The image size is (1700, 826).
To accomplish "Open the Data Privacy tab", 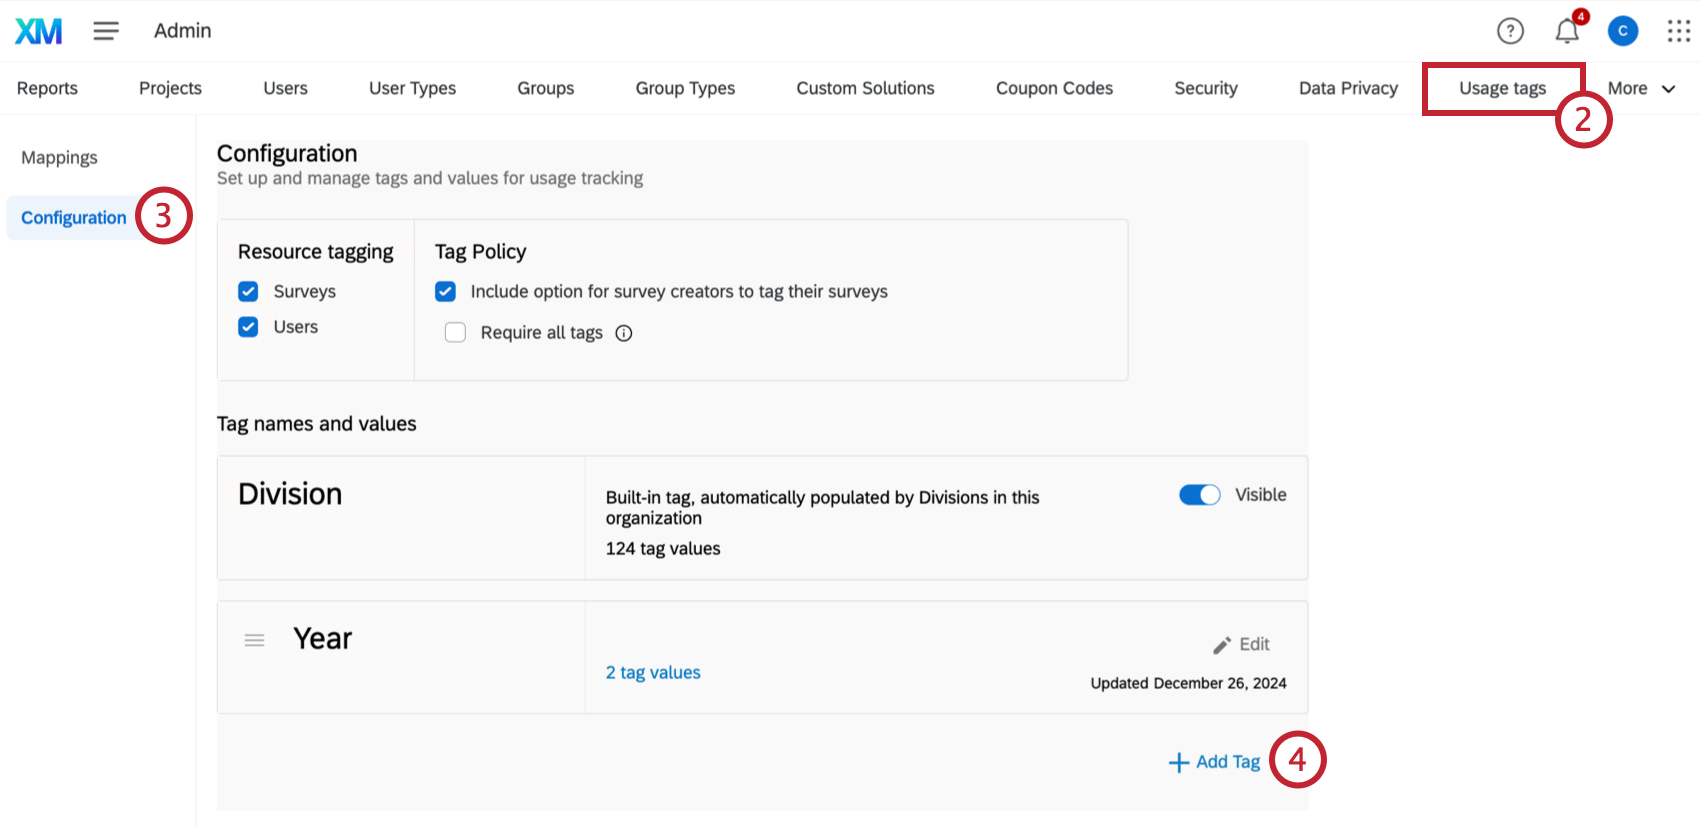I will [1348, 88].
